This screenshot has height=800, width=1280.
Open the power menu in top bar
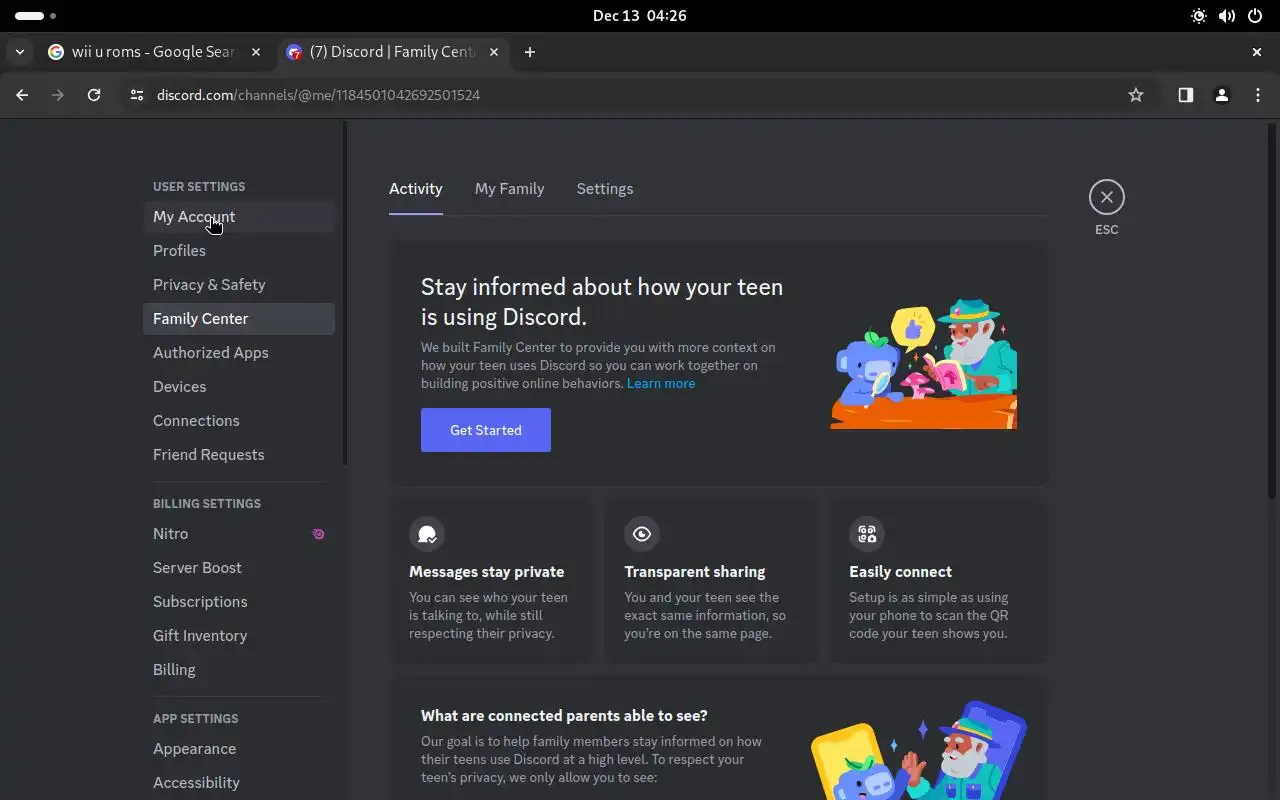click(x=1255, y=16)
